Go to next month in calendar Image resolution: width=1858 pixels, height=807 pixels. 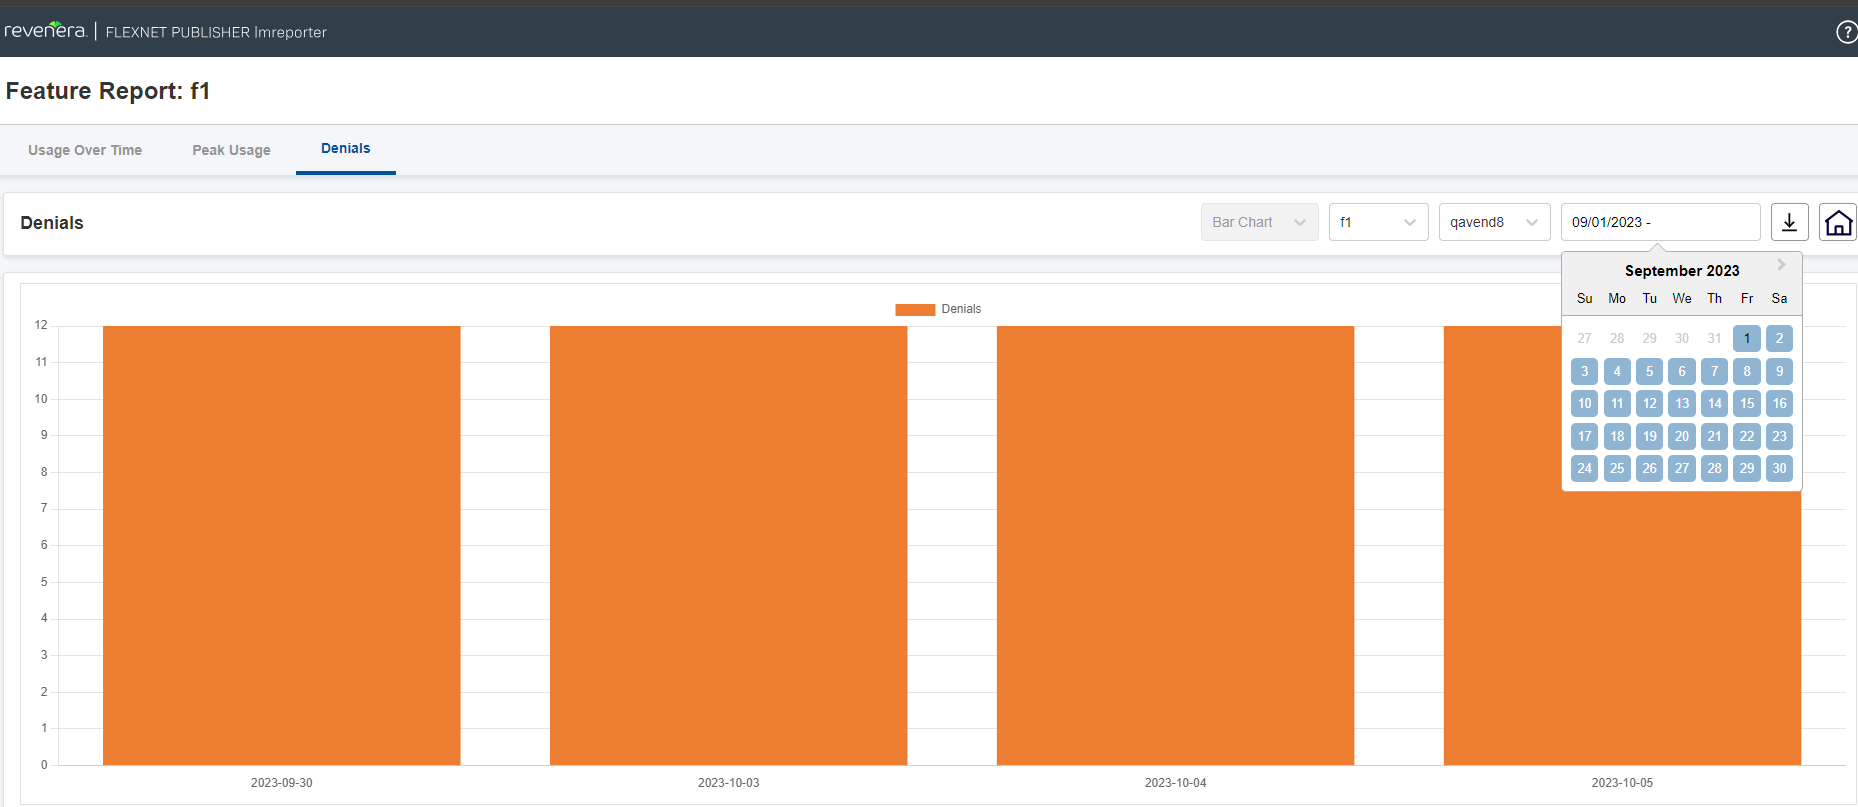click(1781, 265)
